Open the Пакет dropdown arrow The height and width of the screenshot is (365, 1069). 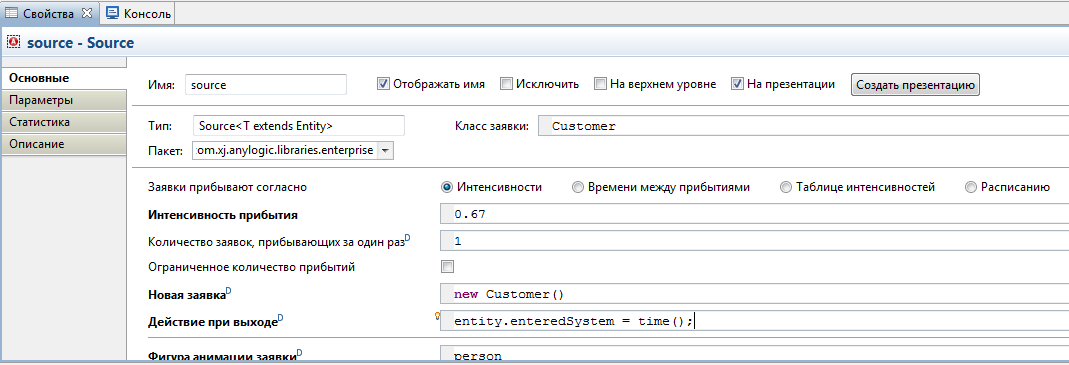point(385,151)
